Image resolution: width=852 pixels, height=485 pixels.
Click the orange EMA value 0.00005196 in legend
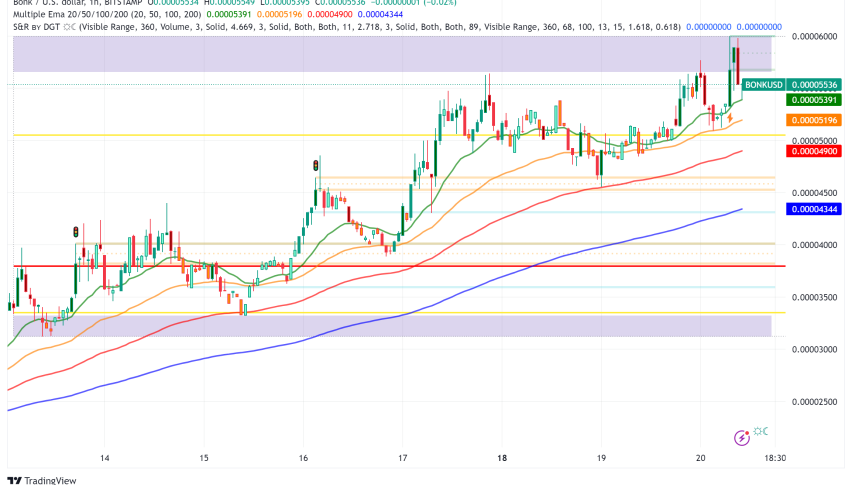tap(279, 15)
